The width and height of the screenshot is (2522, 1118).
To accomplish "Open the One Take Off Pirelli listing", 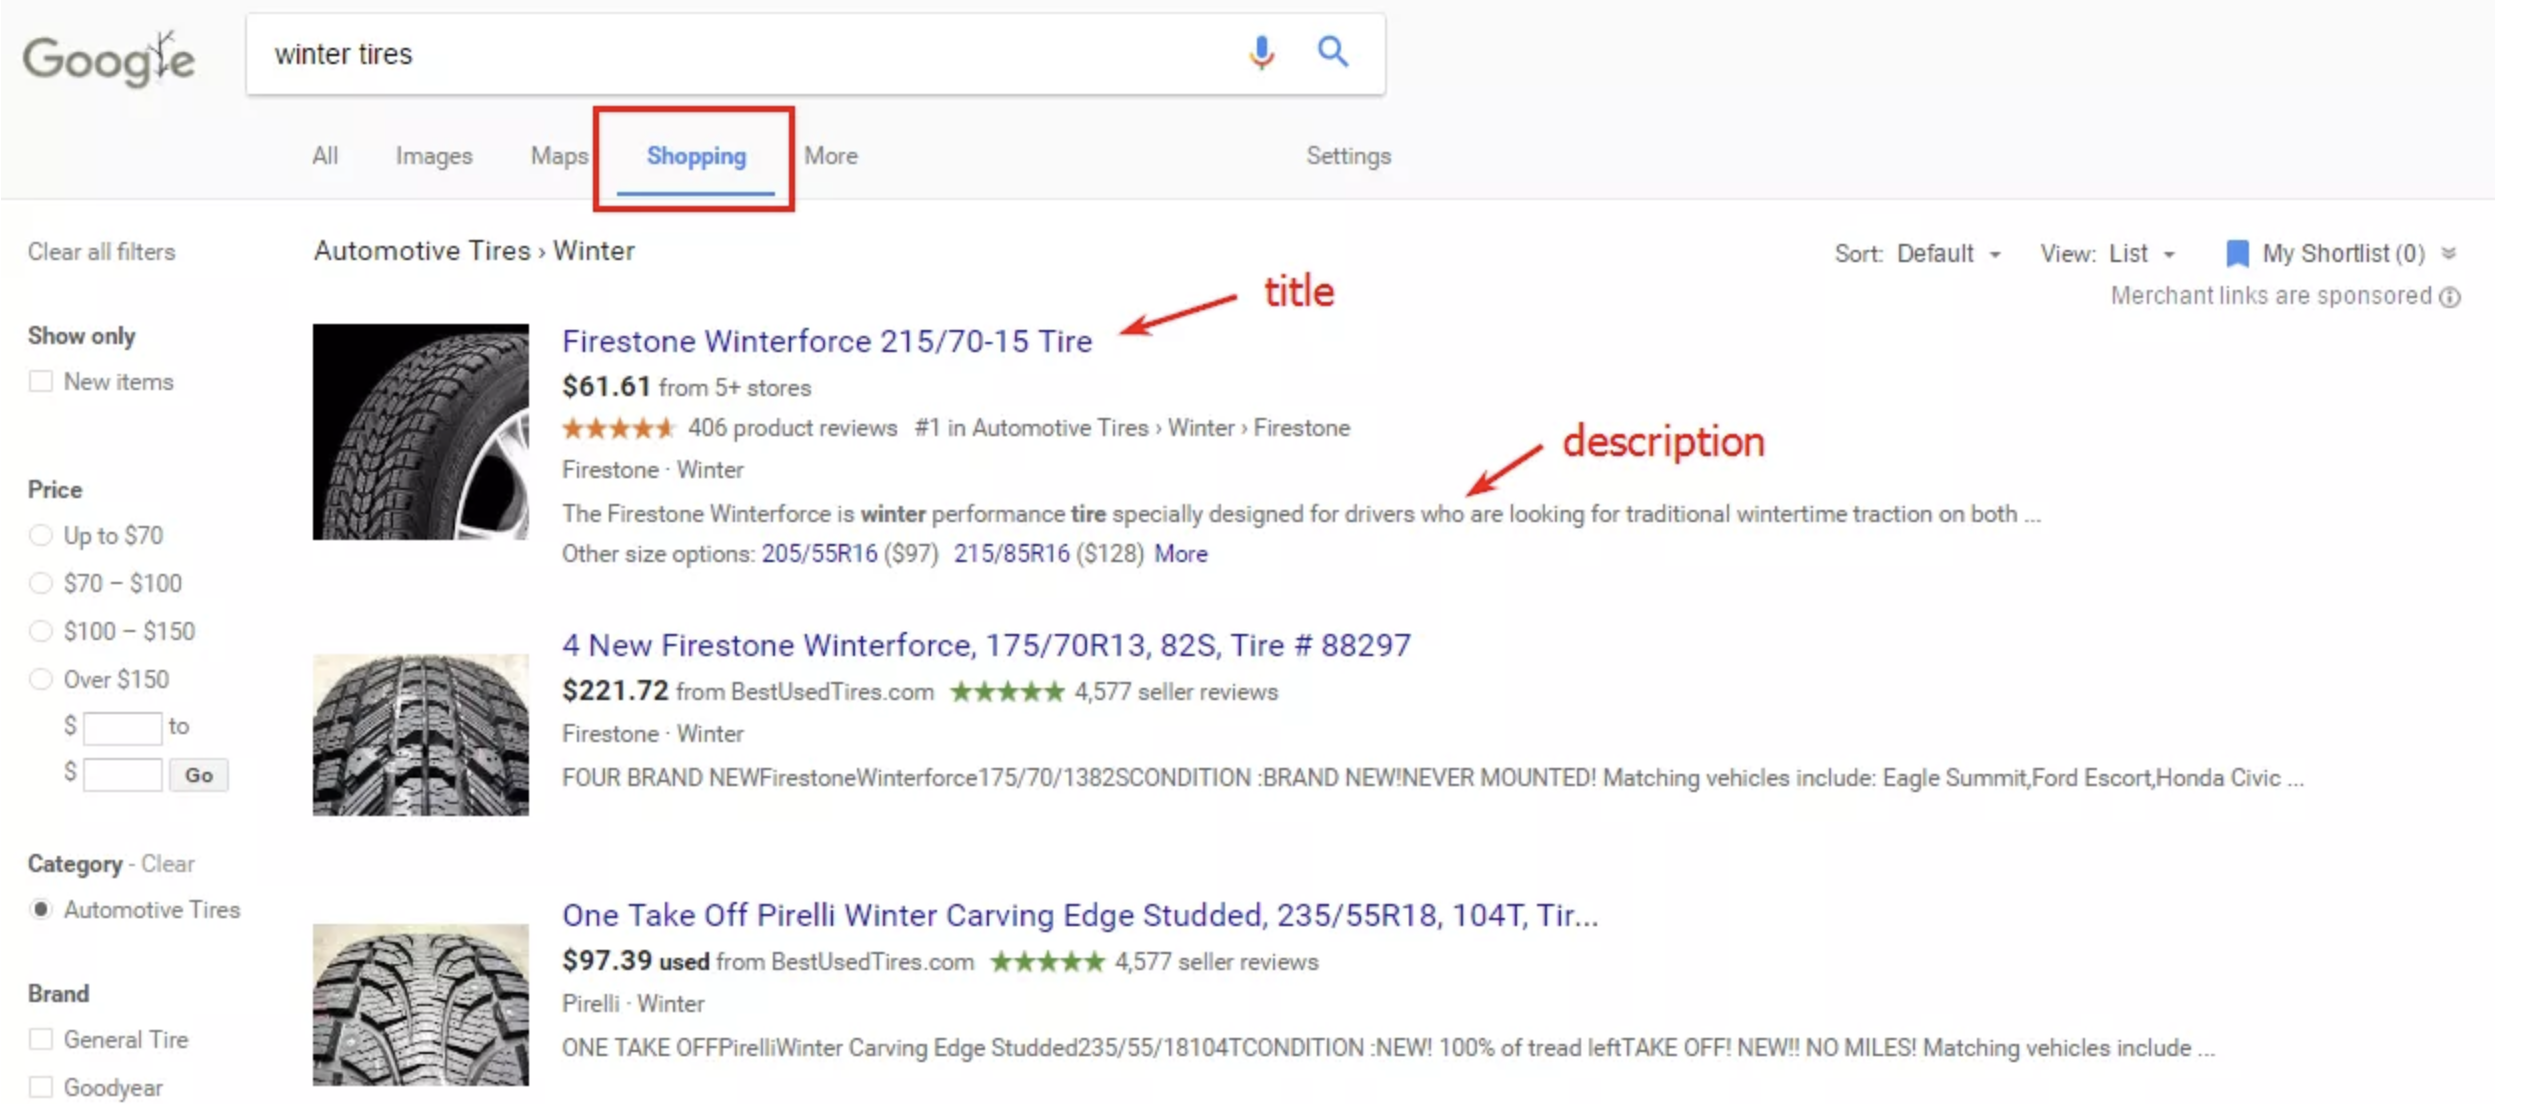I will 1080,916.
